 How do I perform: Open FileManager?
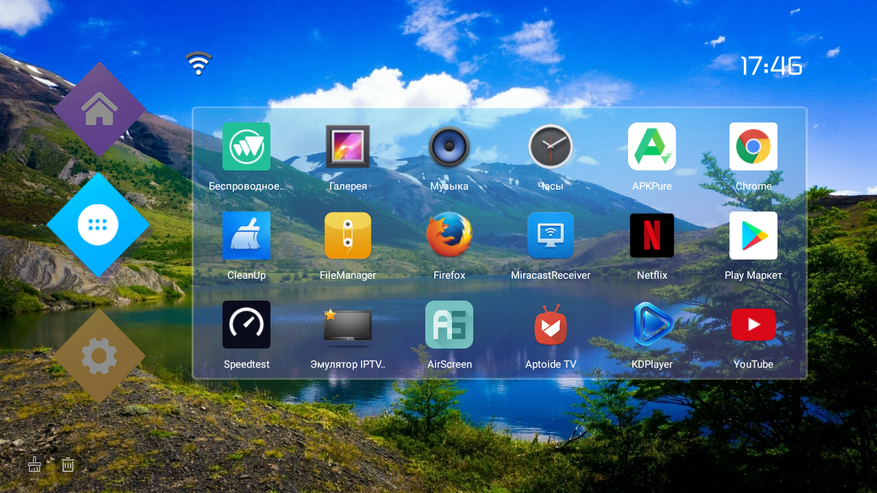click(x=347, y=236)
